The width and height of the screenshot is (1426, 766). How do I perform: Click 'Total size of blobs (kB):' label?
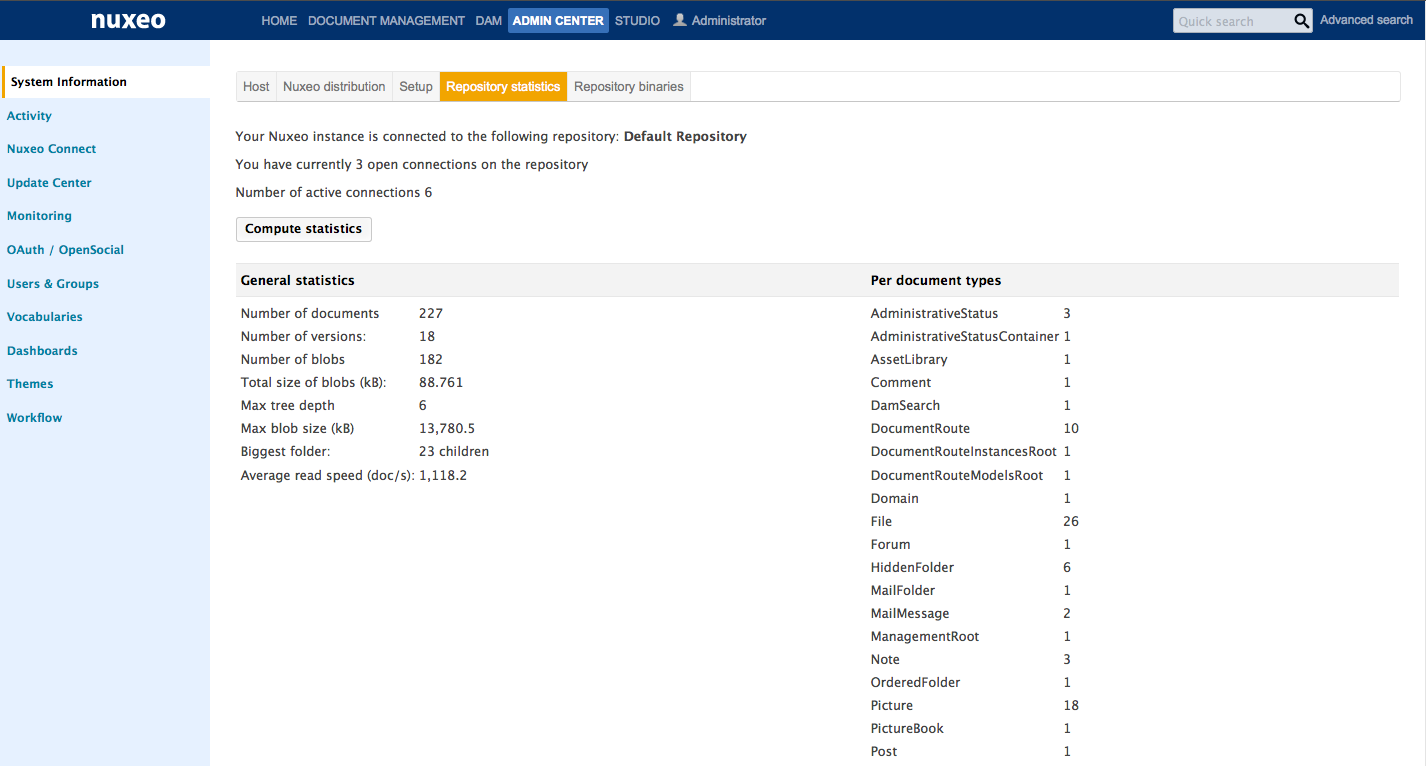pyautogui.click(x=314, y=382)
